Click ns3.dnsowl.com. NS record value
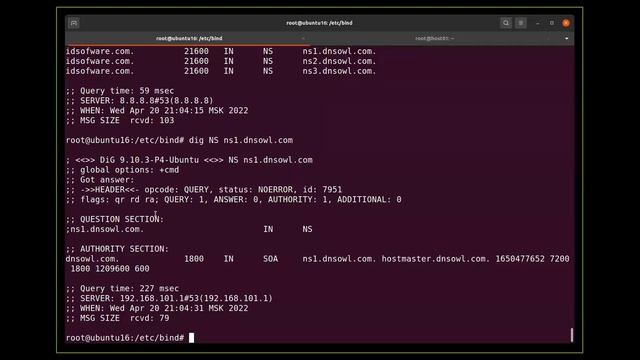Screen dimensions: 640x360 (x=339, y=71)
